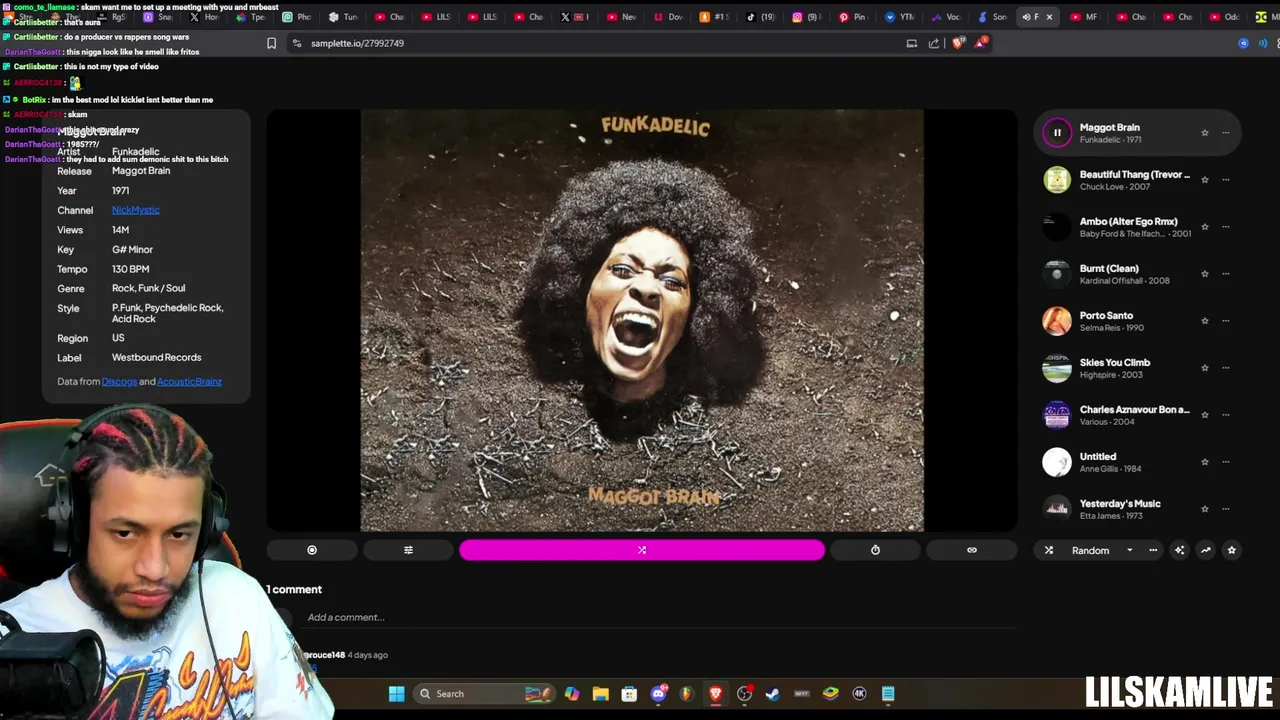Image resolution: width=1280 pixels, height=720 pixels.
Task: Play Porto Santo thumbnail
Action: (1057, 321)
